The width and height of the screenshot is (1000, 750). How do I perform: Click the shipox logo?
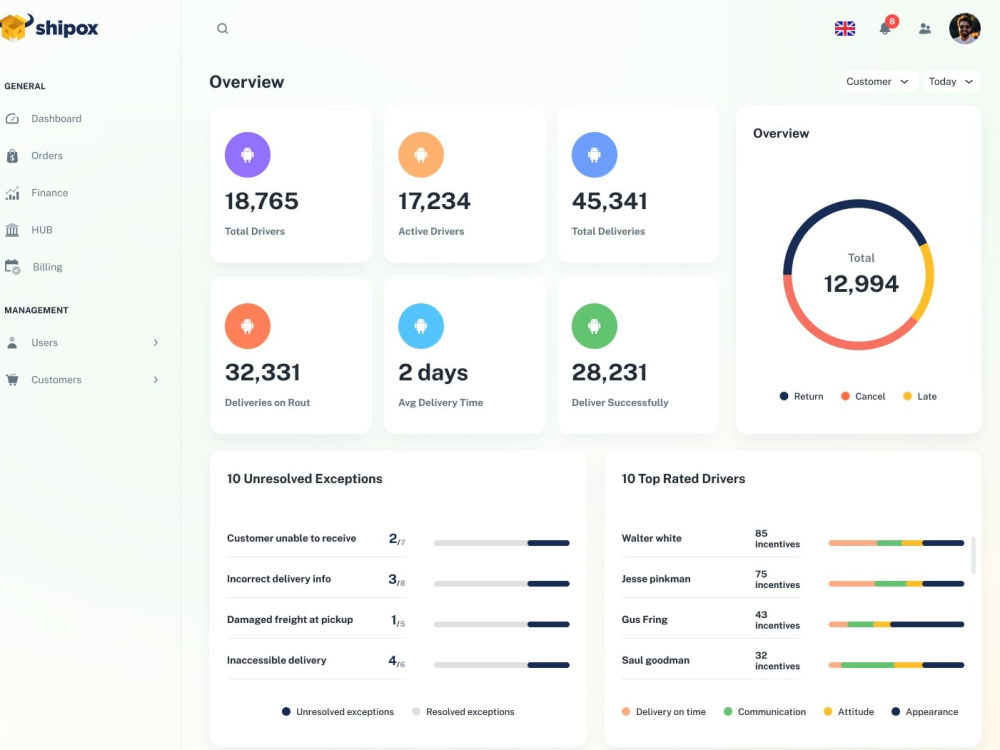[x=49, y=27]
